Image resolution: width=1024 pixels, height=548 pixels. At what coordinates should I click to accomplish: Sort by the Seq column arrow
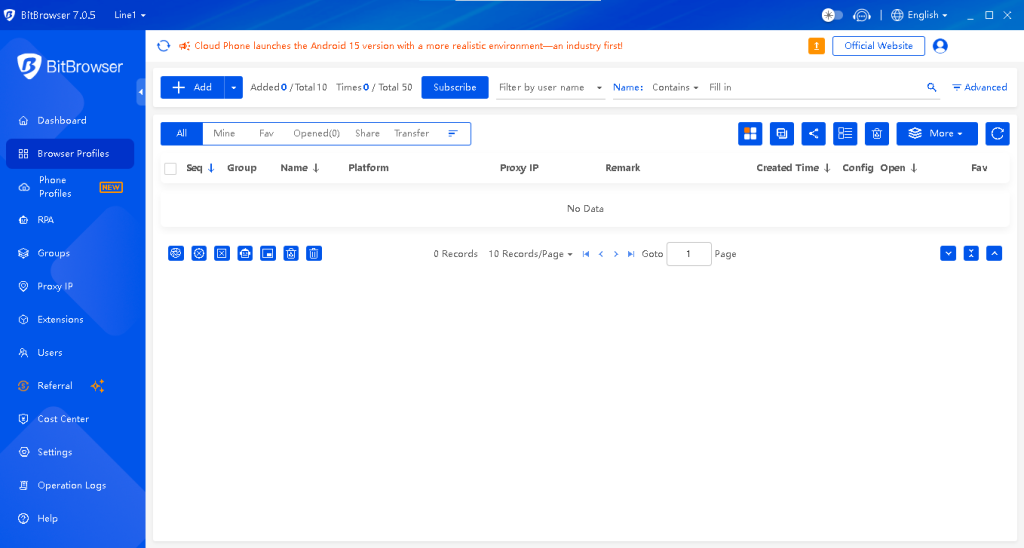211,168
